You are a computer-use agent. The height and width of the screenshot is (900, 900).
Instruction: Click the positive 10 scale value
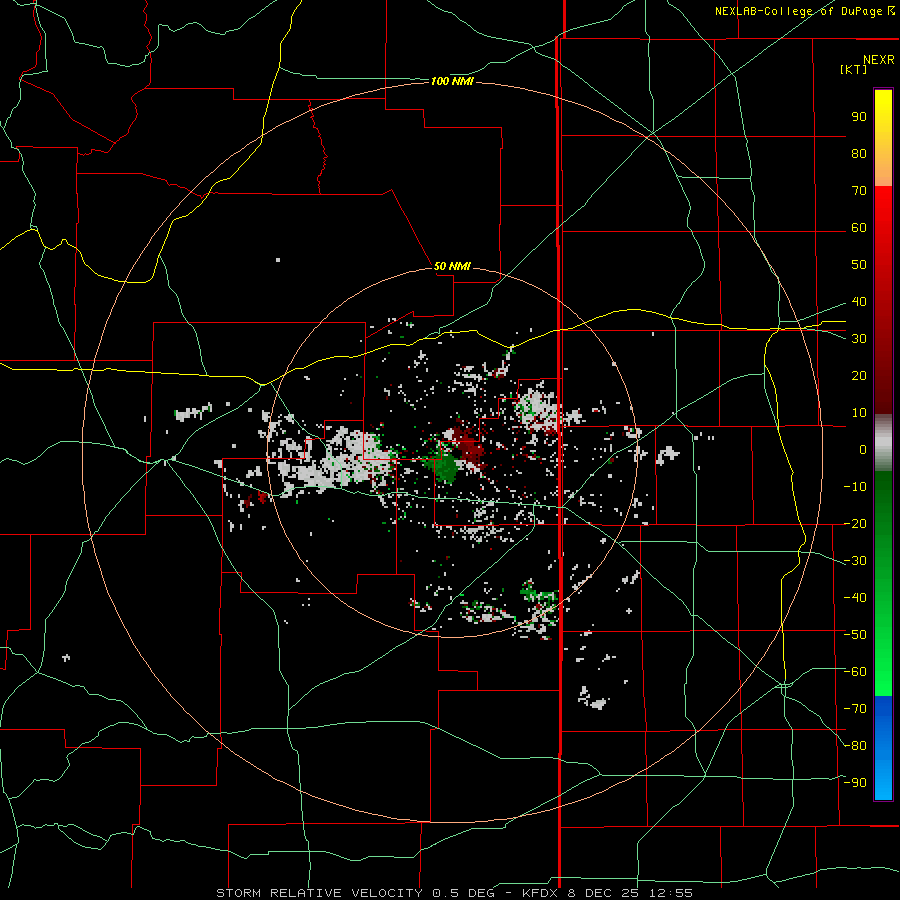[859, 413]
